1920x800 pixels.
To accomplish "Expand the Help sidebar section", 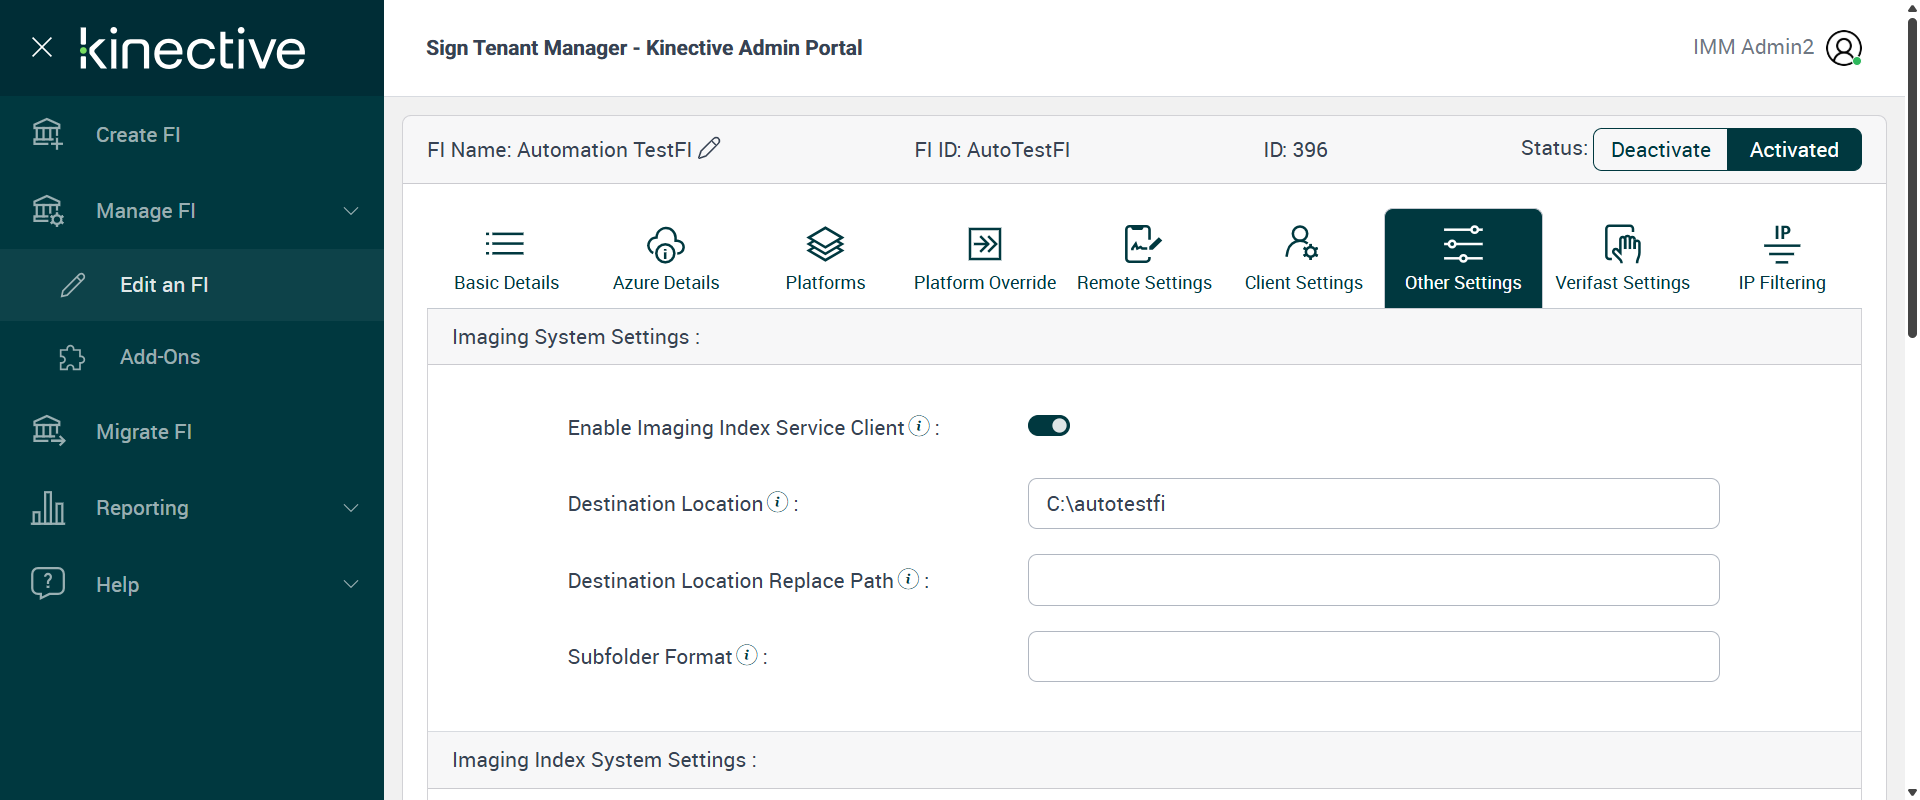I will (x=351, y=584).
